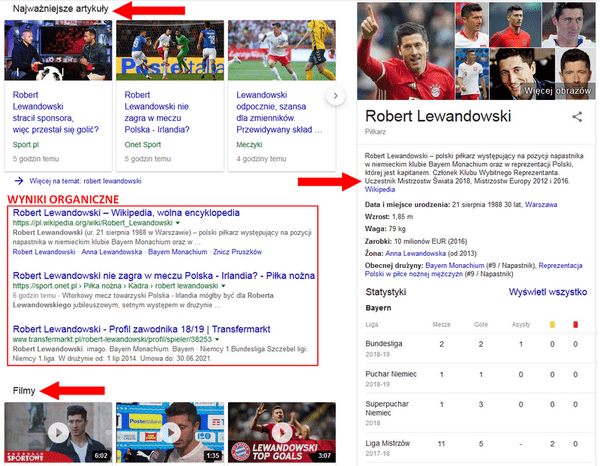Open wikipedia.org Robert_Lewandowski URL text

[x=93, y=223]
